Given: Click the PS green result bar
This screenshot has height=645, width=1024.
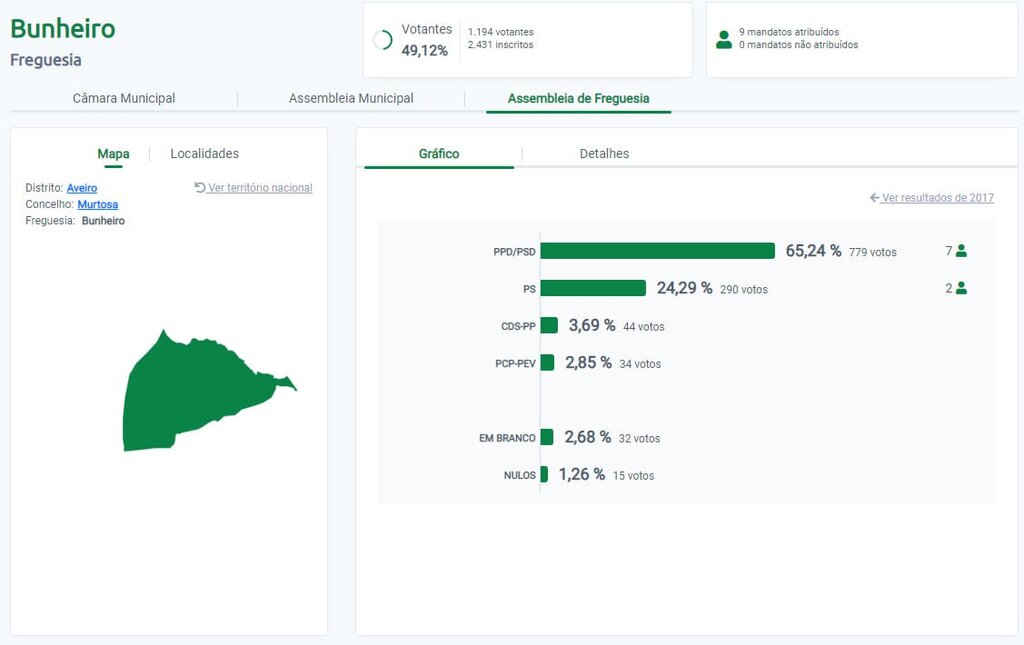Looking at the screenshot, I should click(x=593, y=288).
